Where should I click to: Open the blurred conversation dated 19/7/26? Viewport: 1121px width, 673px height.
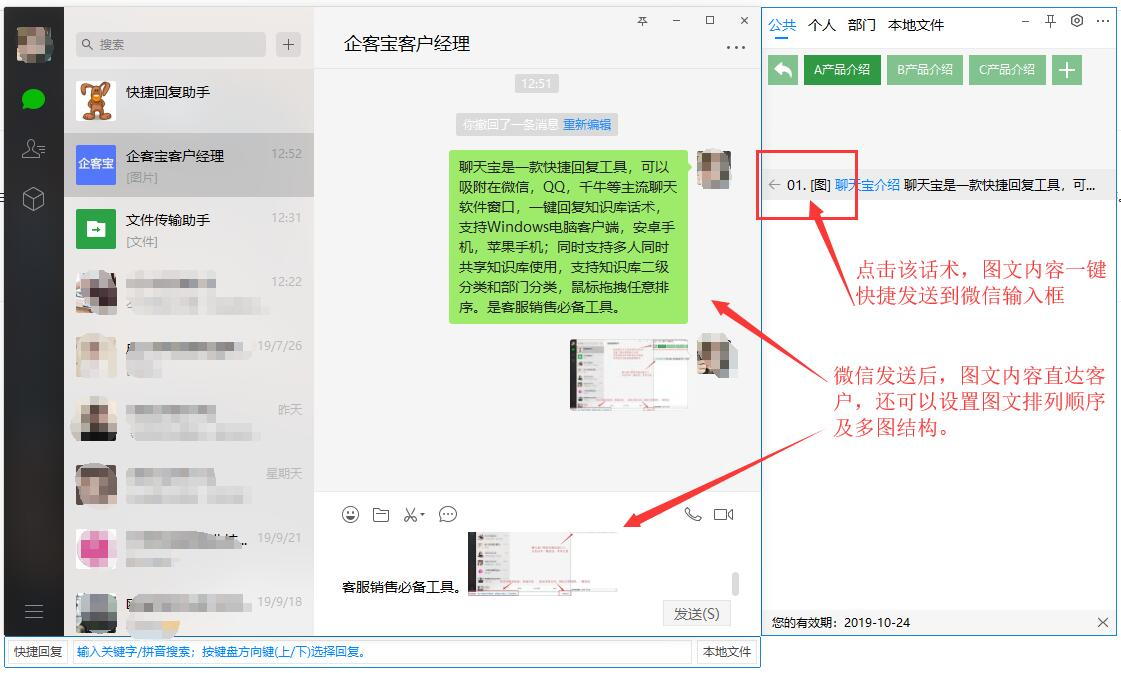[189, 357]
